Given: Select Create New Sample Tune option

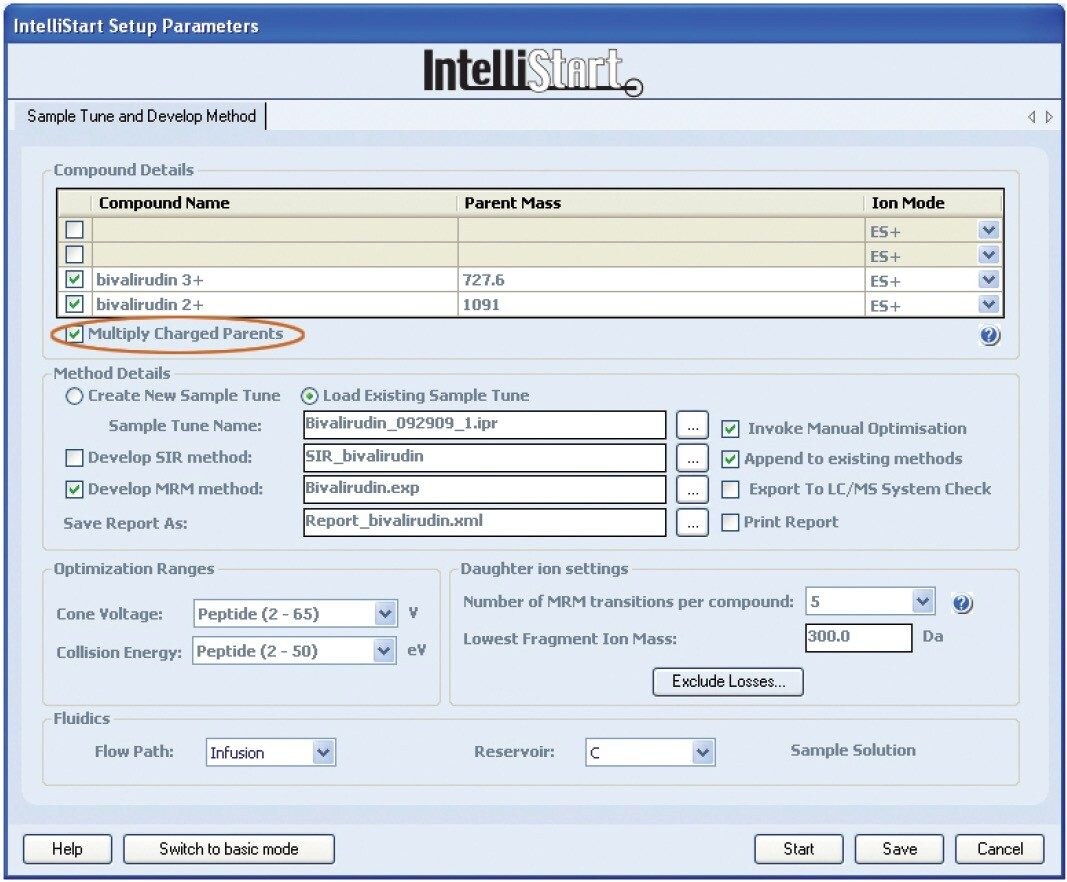Looking at the screenshot, I should coord(74,396).
